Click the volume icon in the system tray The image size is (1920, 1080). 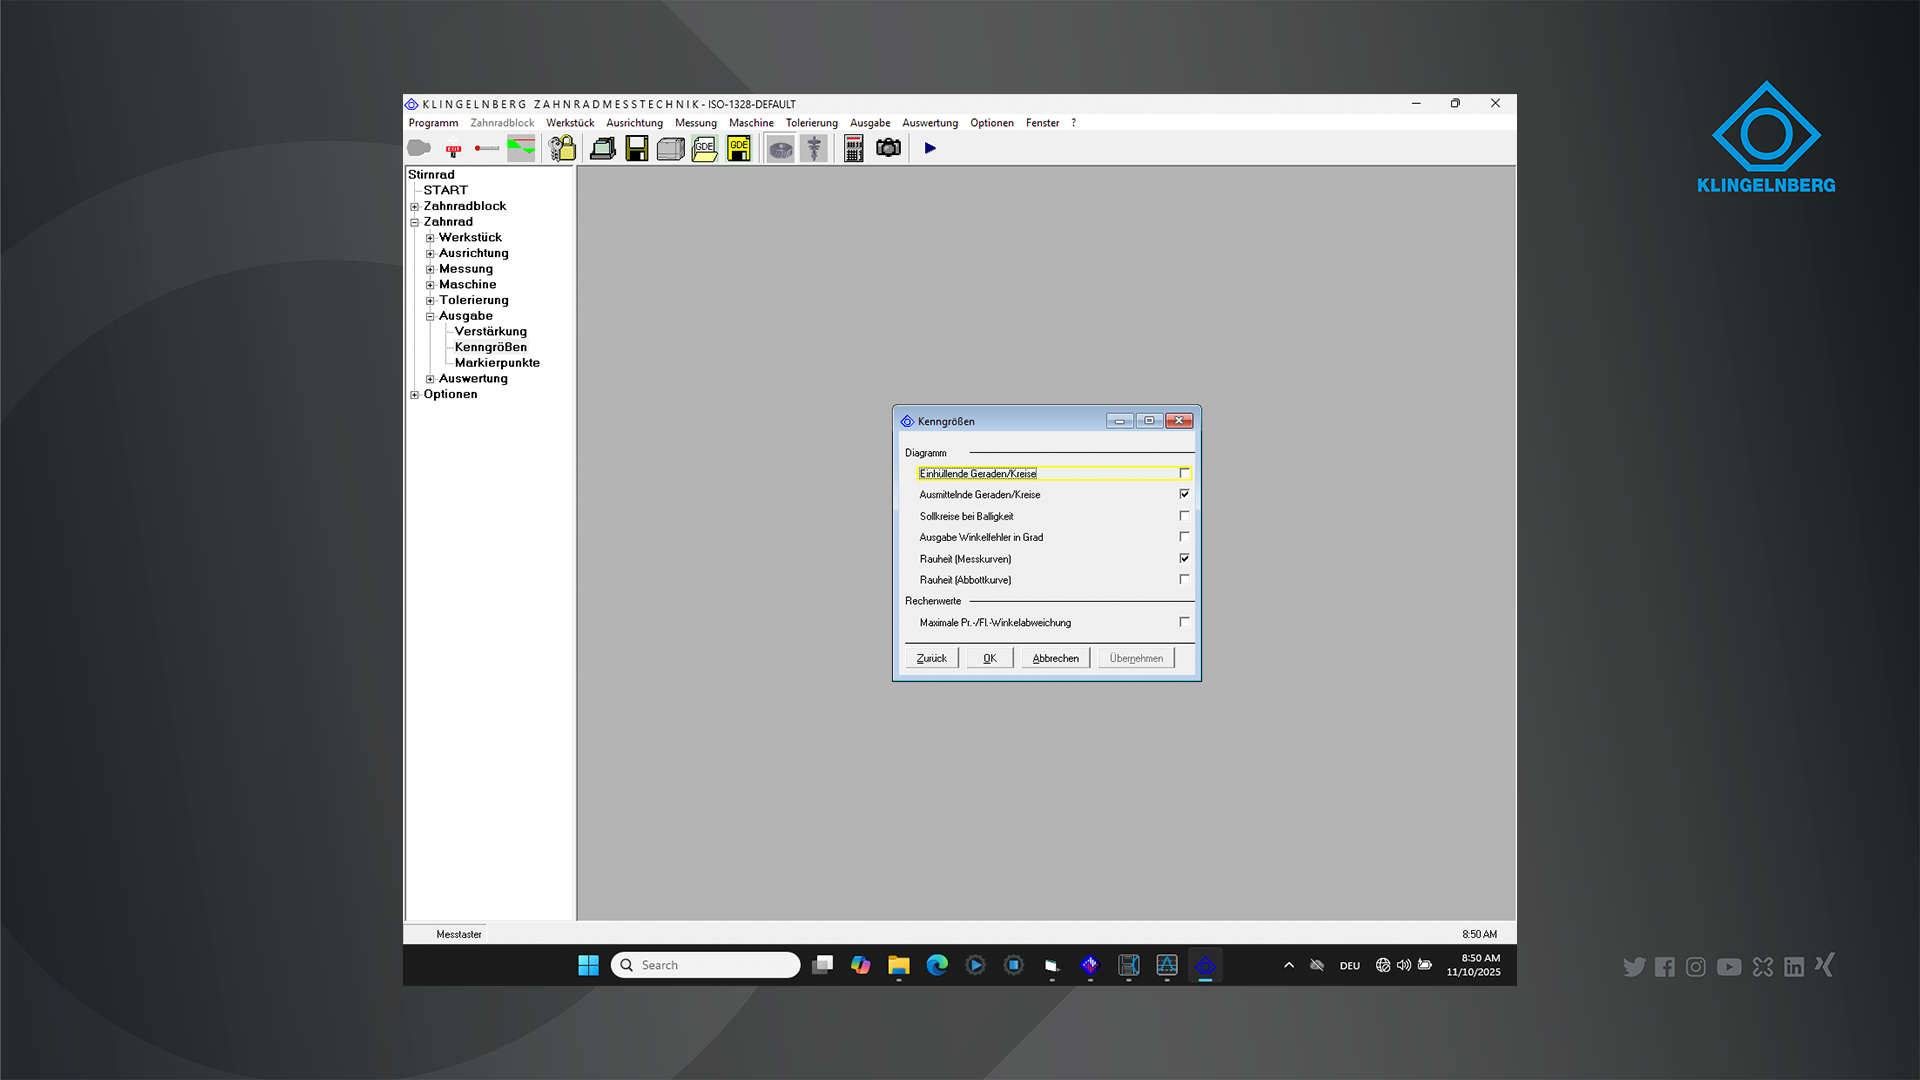1404,965
